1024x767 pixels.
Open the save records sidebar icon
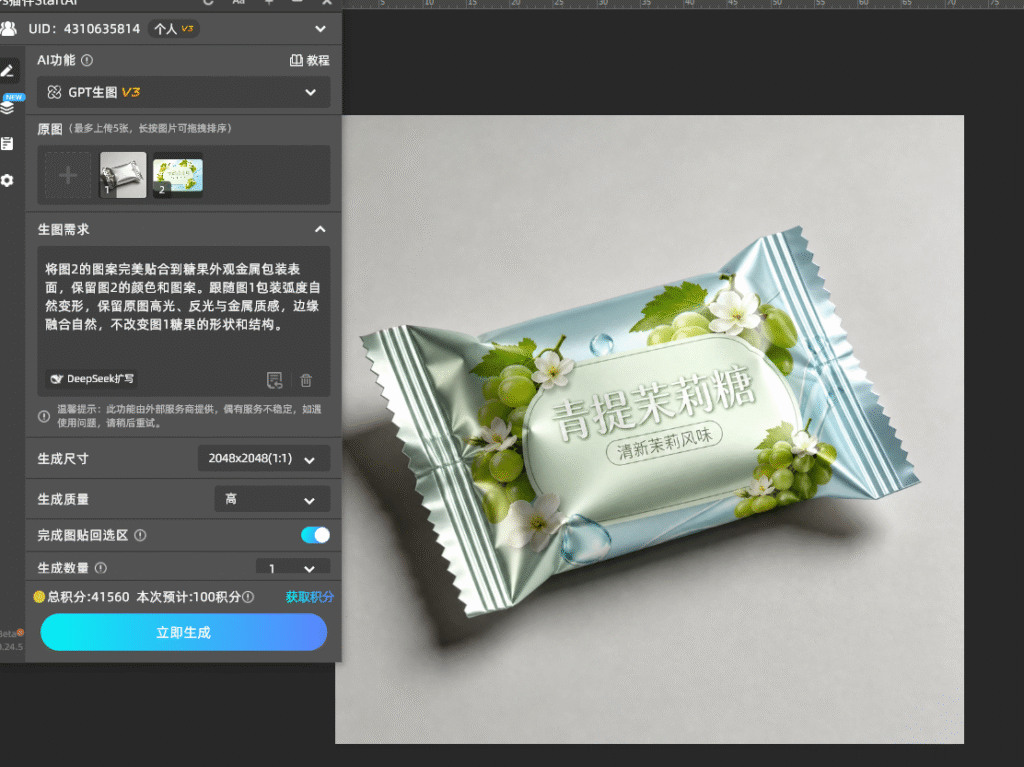(x=7, y=144)
